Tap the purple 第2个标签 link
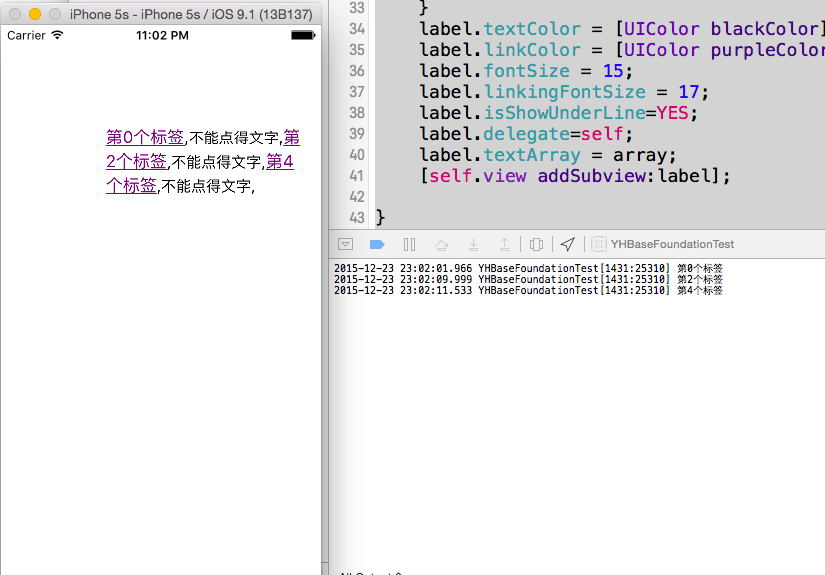The height and width of the screenshot is (575, 825). pos(136,162)
